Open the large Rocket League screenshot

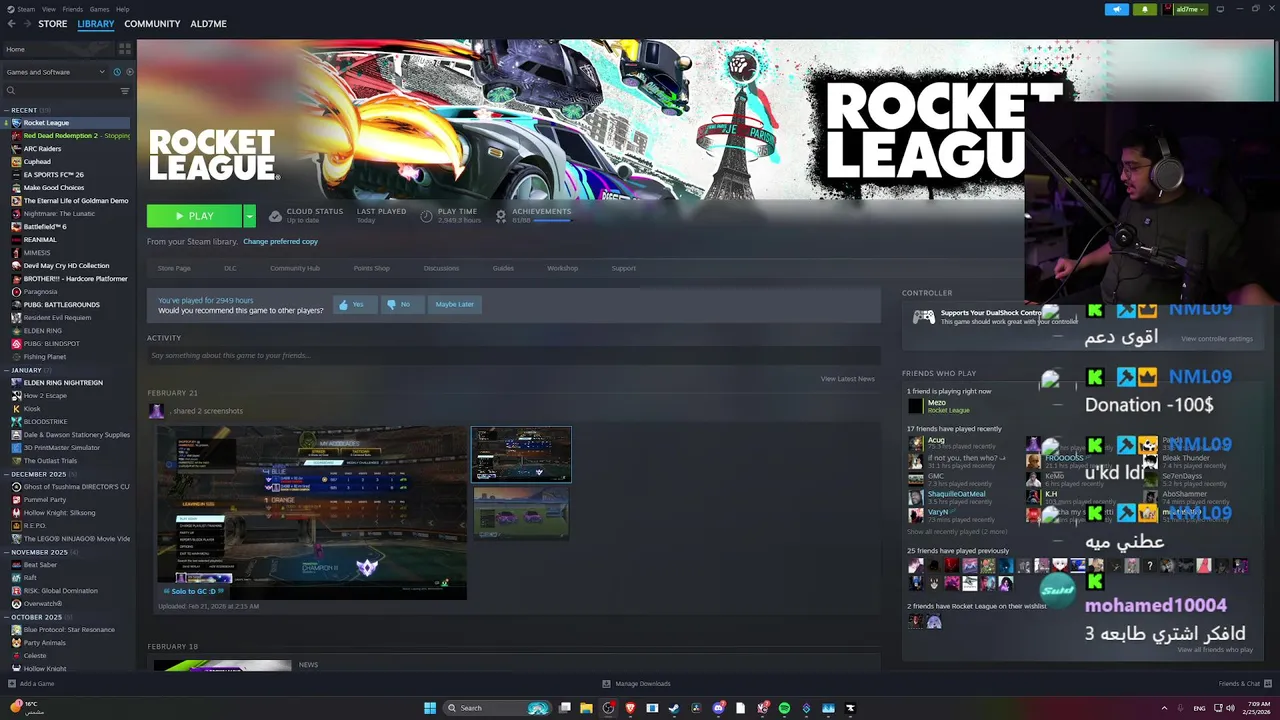pyautogui.click(x=311, y=513)
